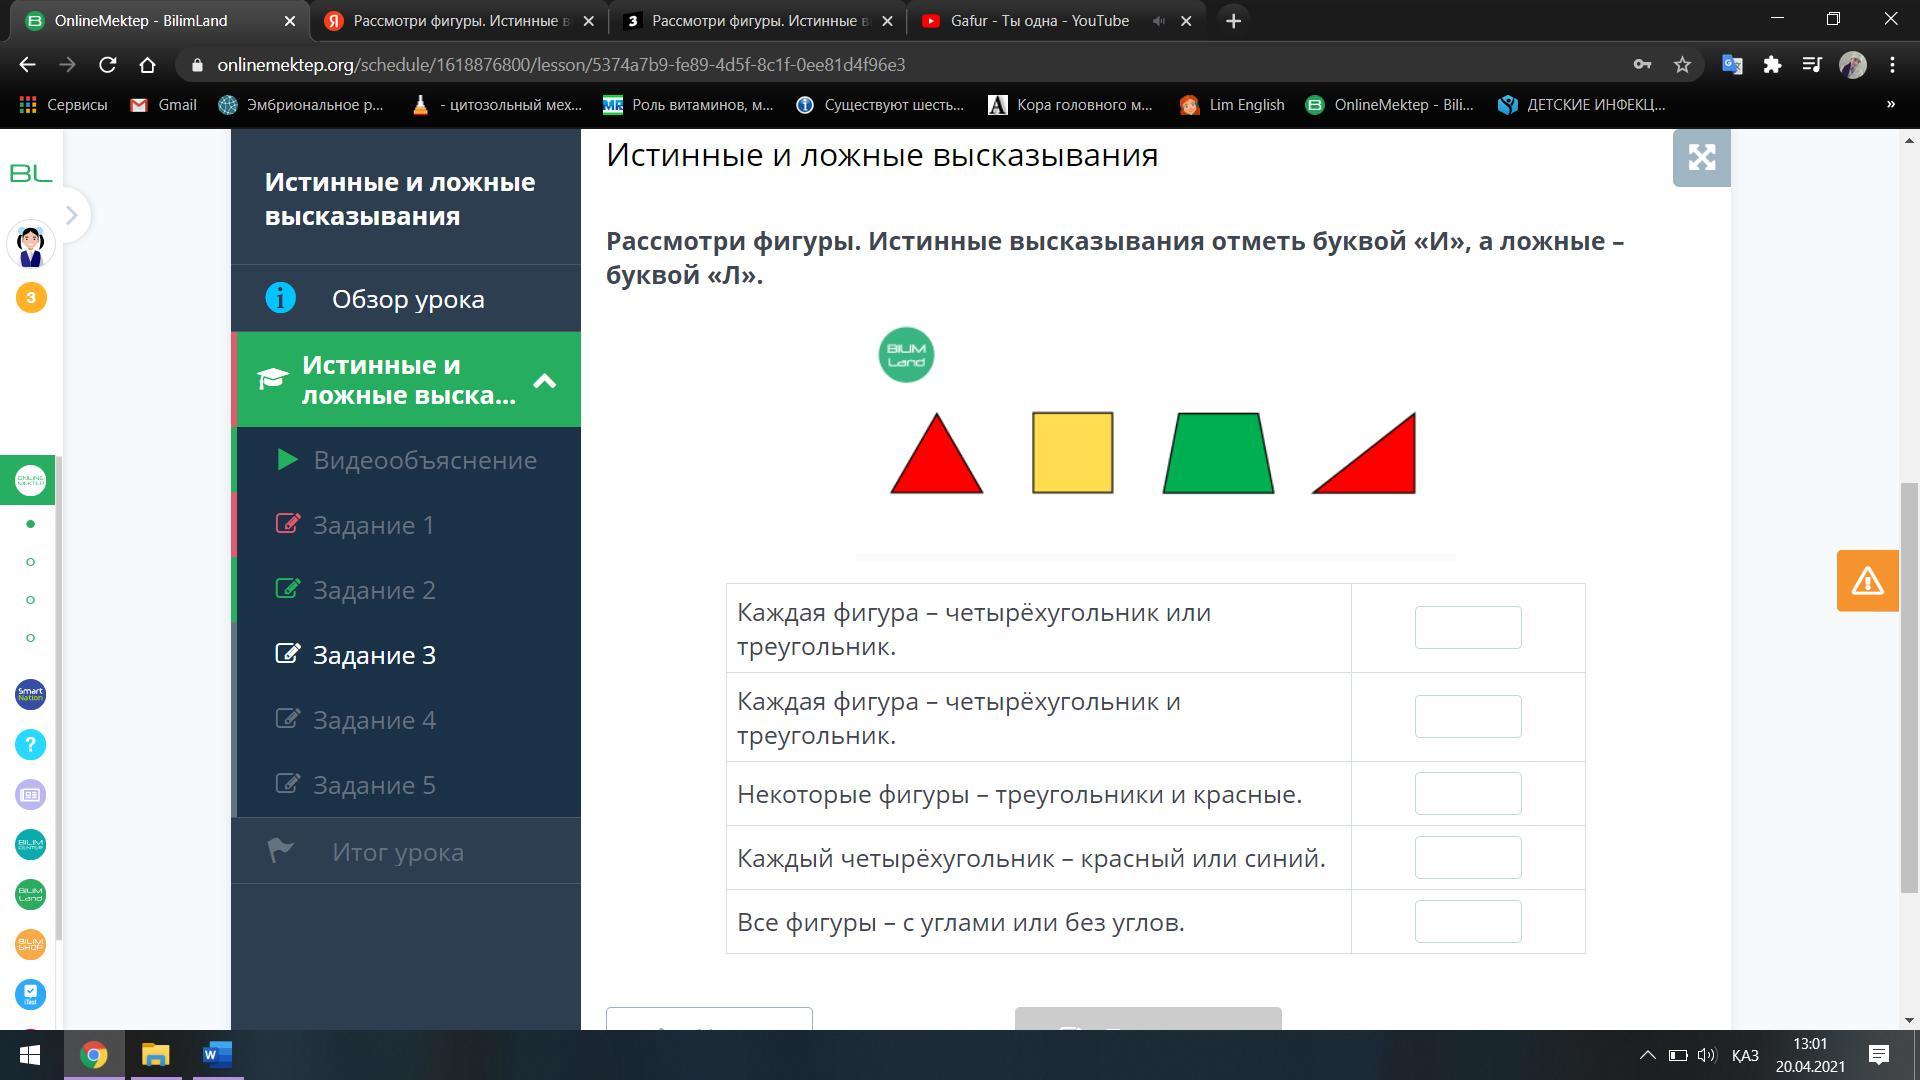Open Видеообъяснение lesson item
The image size is (1920, 1080).
click(424, 460)
